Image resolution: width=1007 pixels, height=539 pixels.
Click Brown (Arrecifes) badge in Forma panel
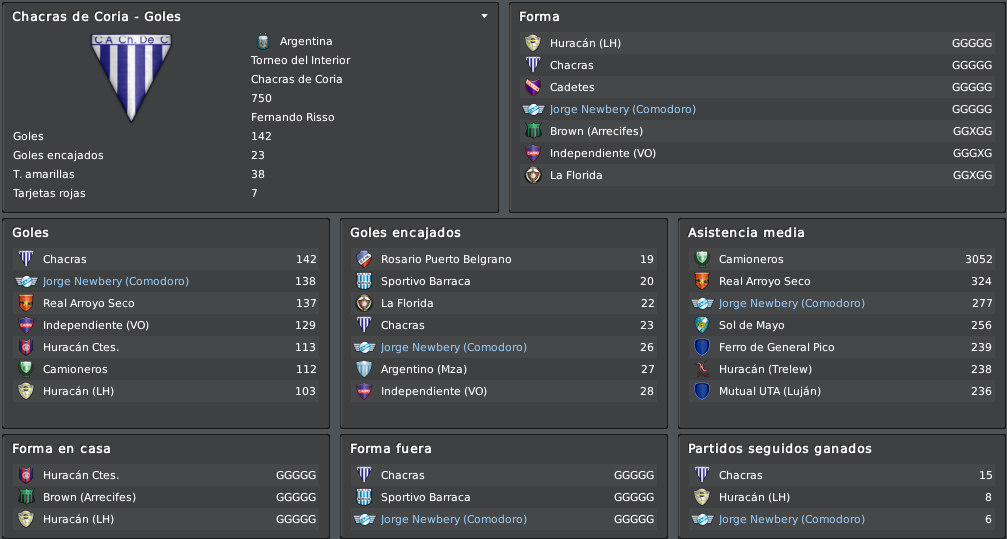[x=532, y=131]
